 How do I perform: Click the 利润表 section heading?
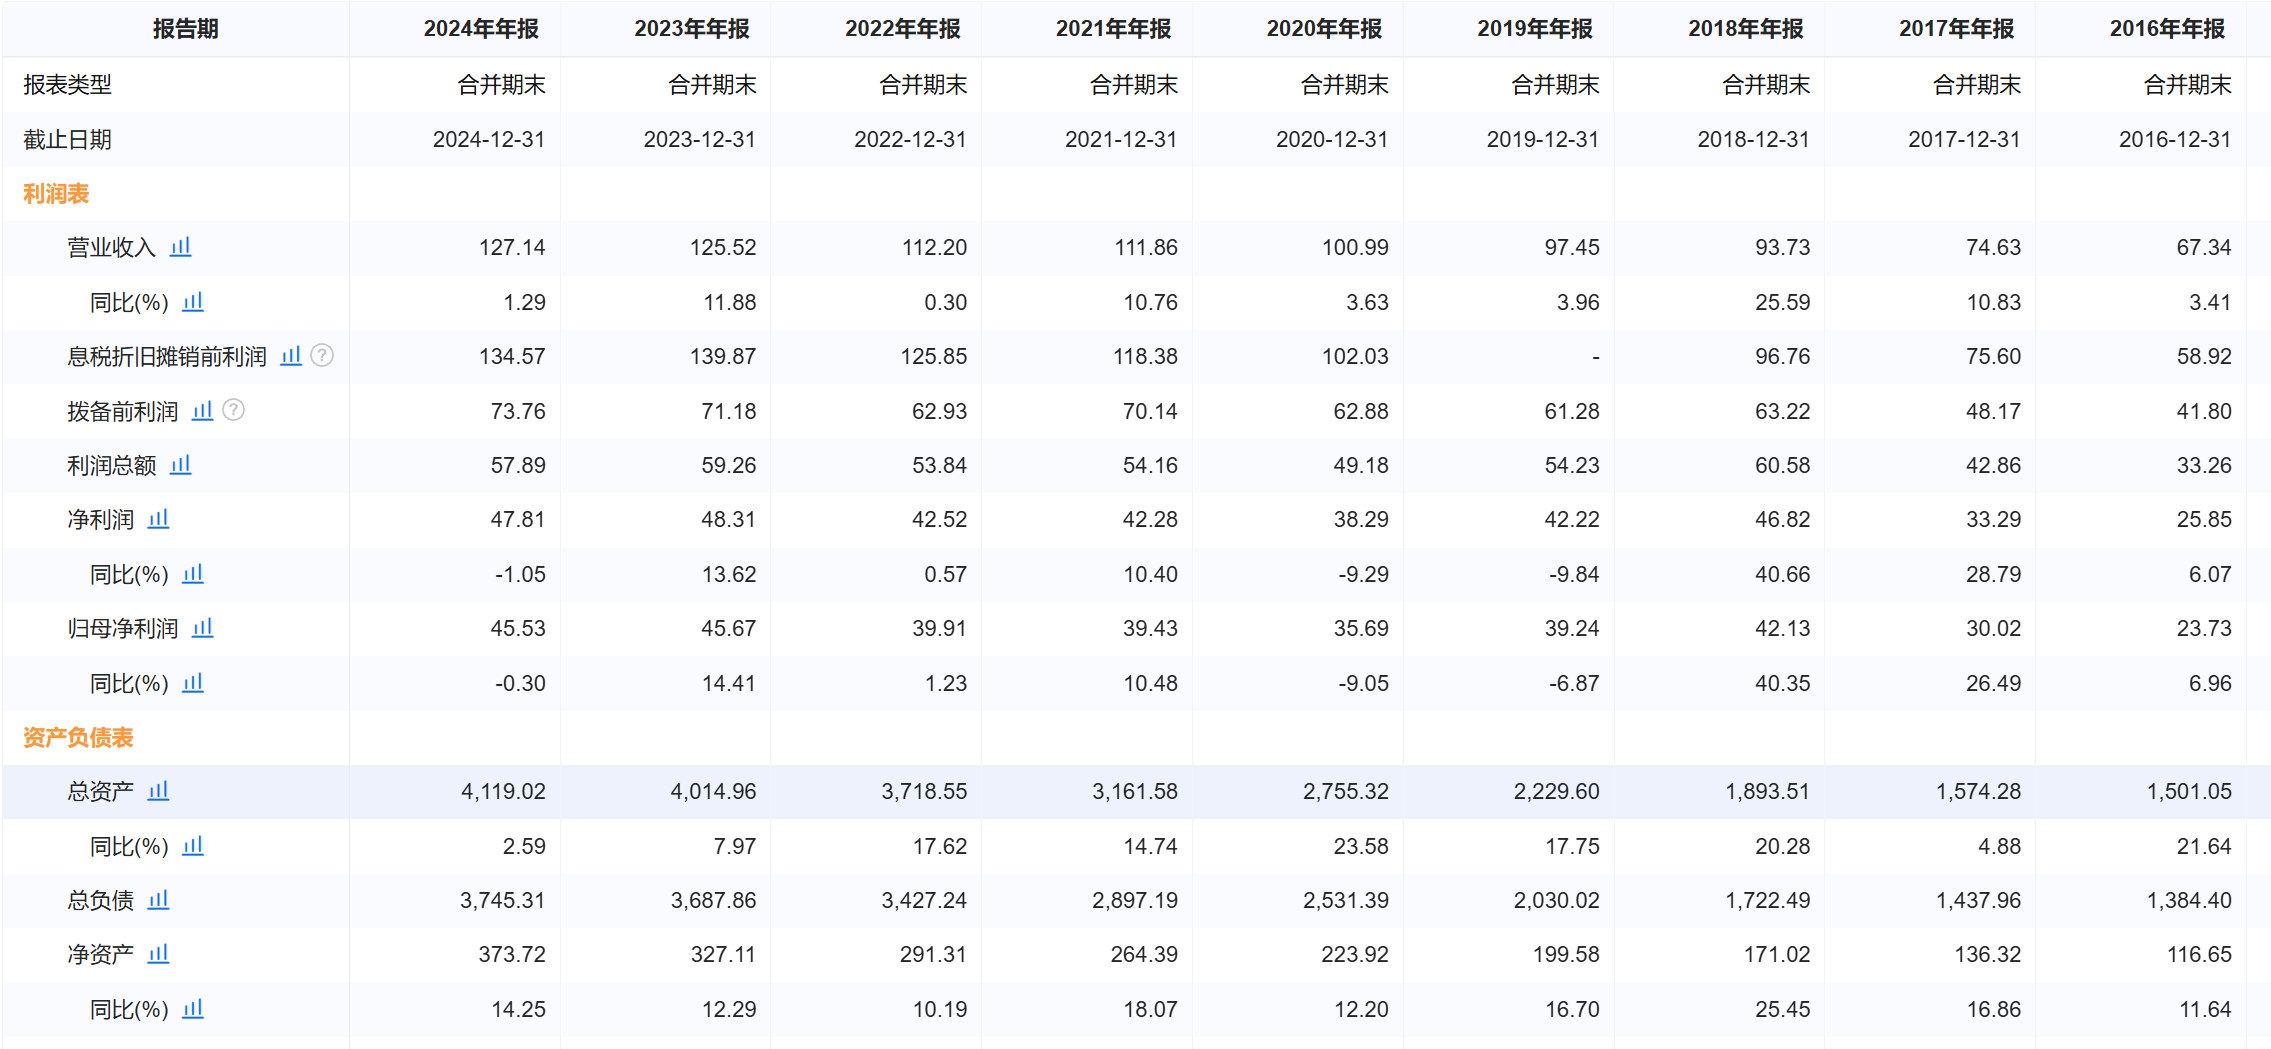[56, 194]
